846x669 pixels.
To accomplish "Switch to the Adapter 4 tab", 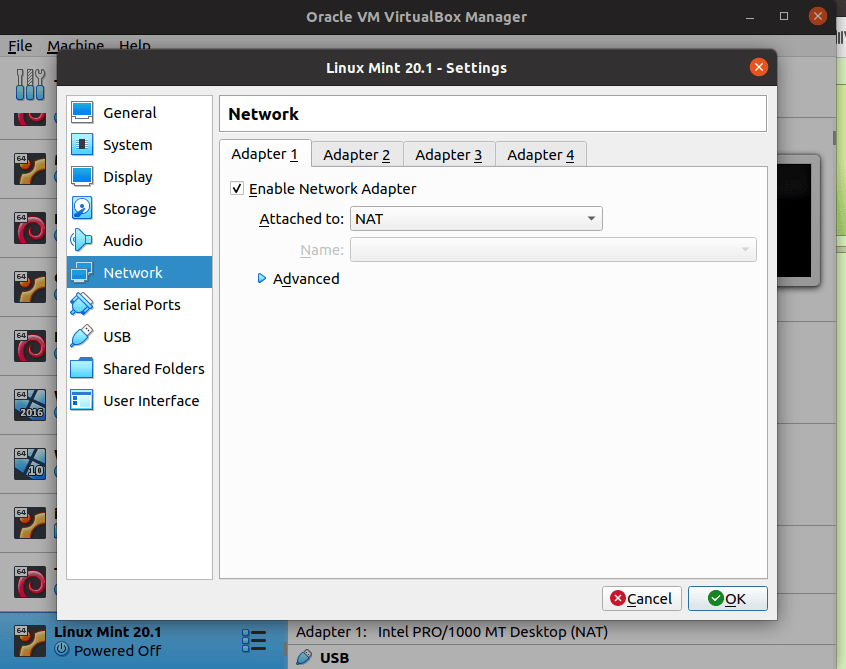I will tap(541, 154).
